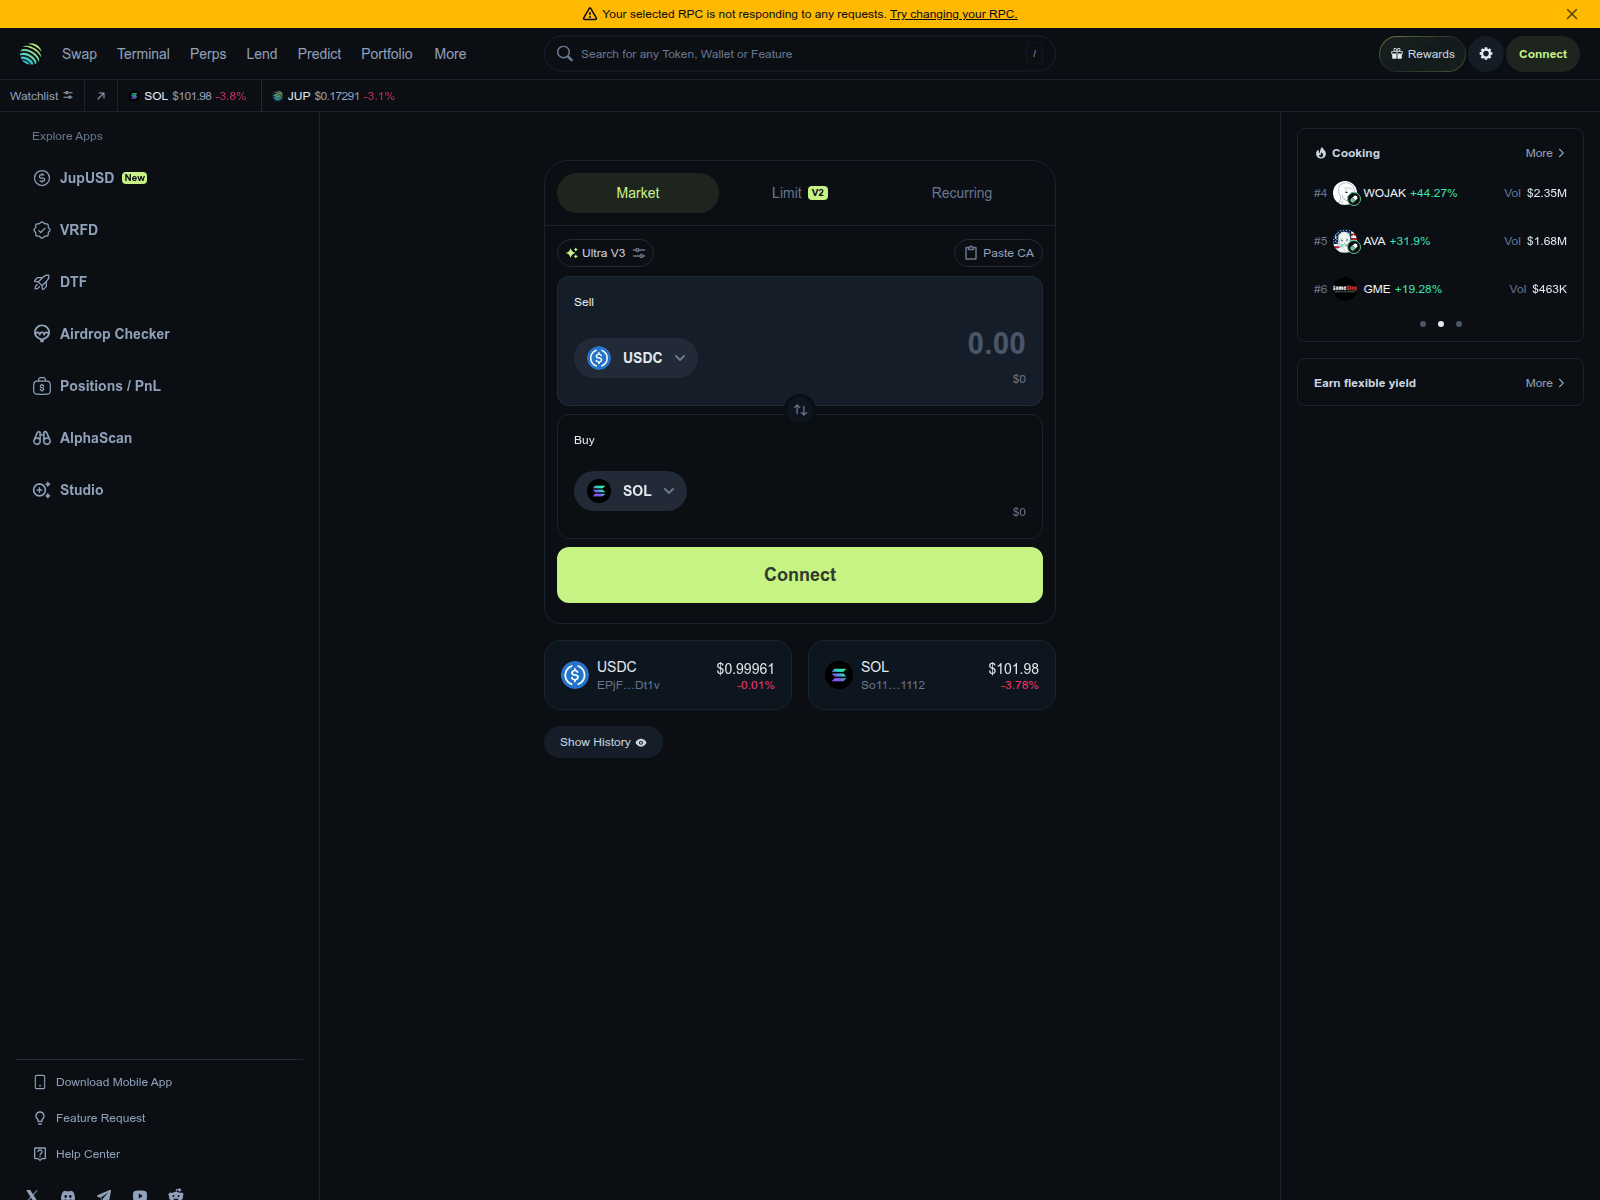Viewport: 1600px width, 1200px height.
Task: Select JUP ticker in the watchlist bar
Action: (x=333, y=96)
